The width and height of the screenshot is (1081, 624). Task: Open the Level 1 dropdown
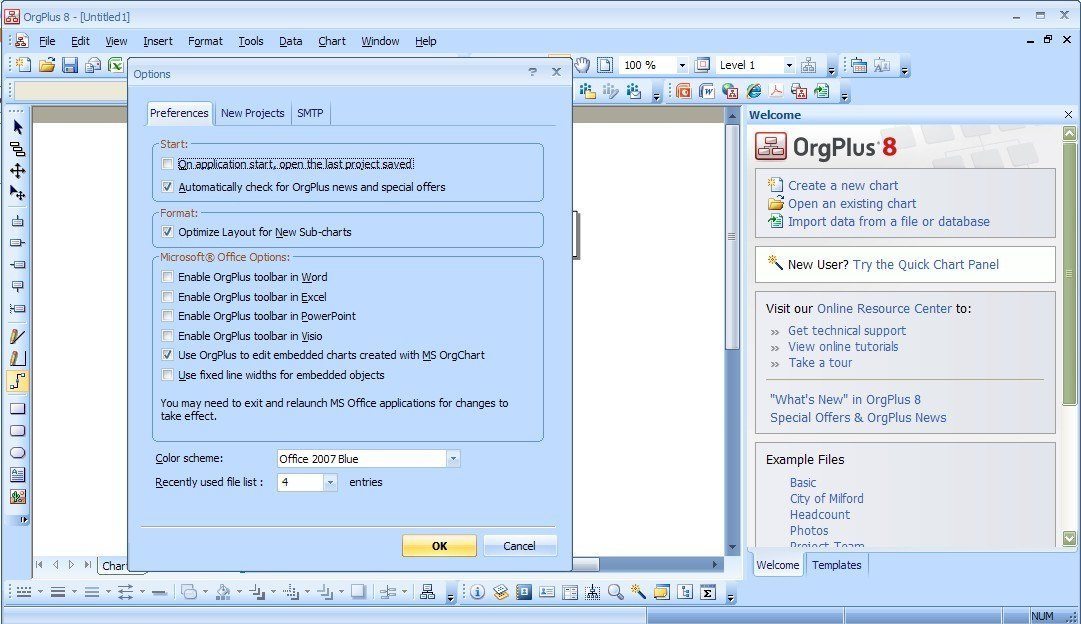[x=789, y=66]
